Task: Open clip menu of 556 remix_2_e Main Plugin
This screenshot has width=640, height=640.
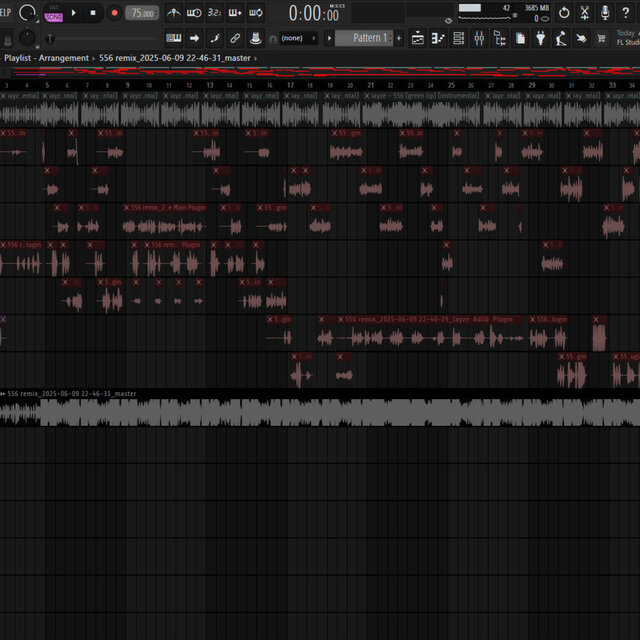Action: (x=126, y=208)
